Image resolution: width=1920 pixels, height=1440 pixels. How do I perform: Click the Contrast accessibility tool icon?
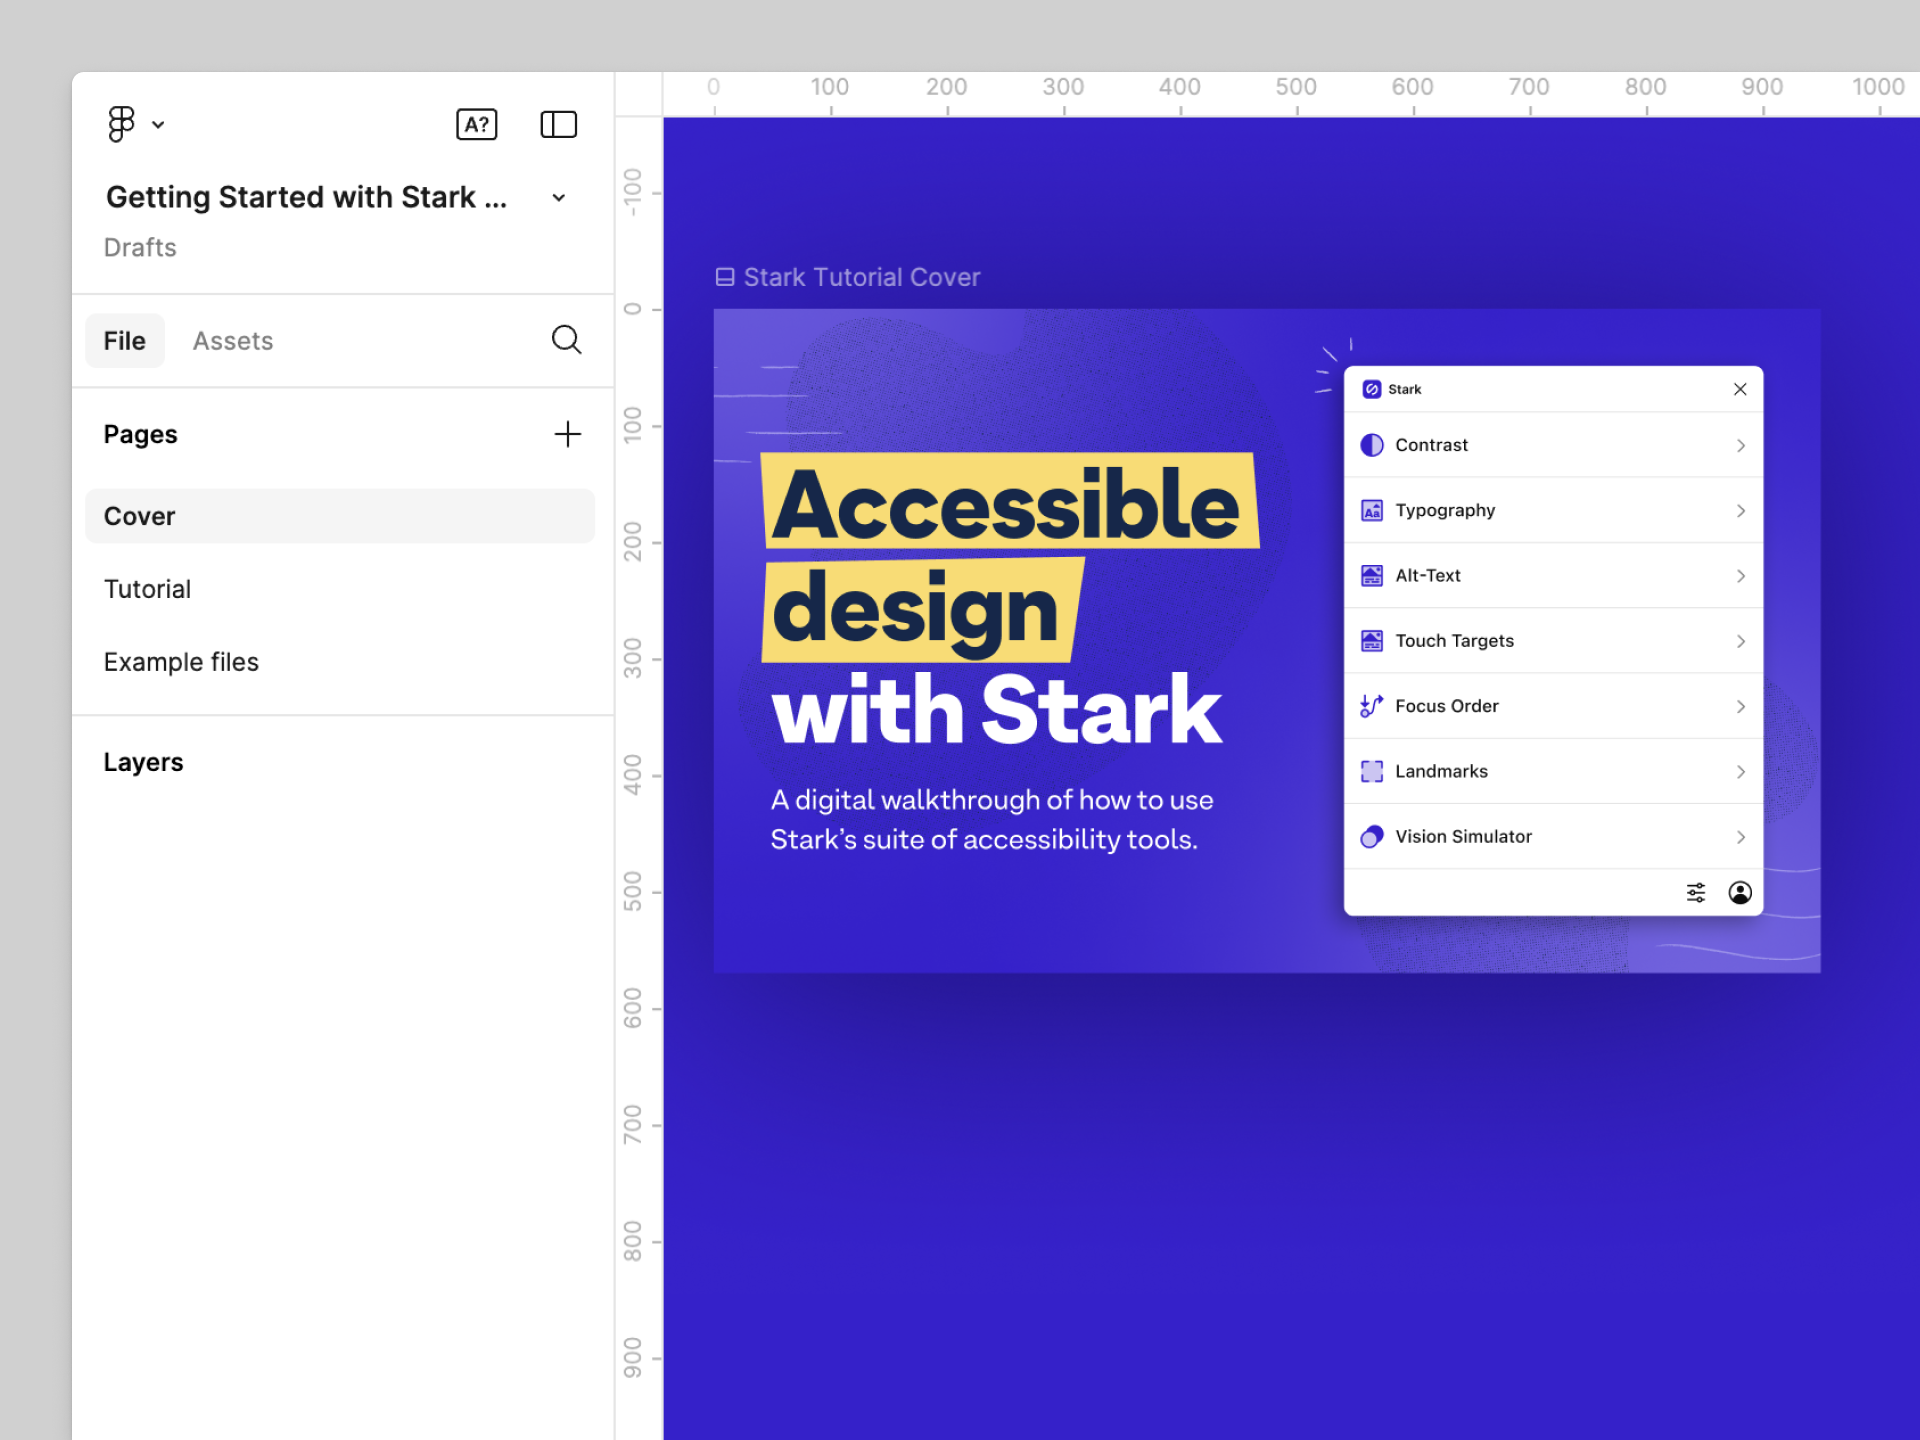[x=1371, y=445]
